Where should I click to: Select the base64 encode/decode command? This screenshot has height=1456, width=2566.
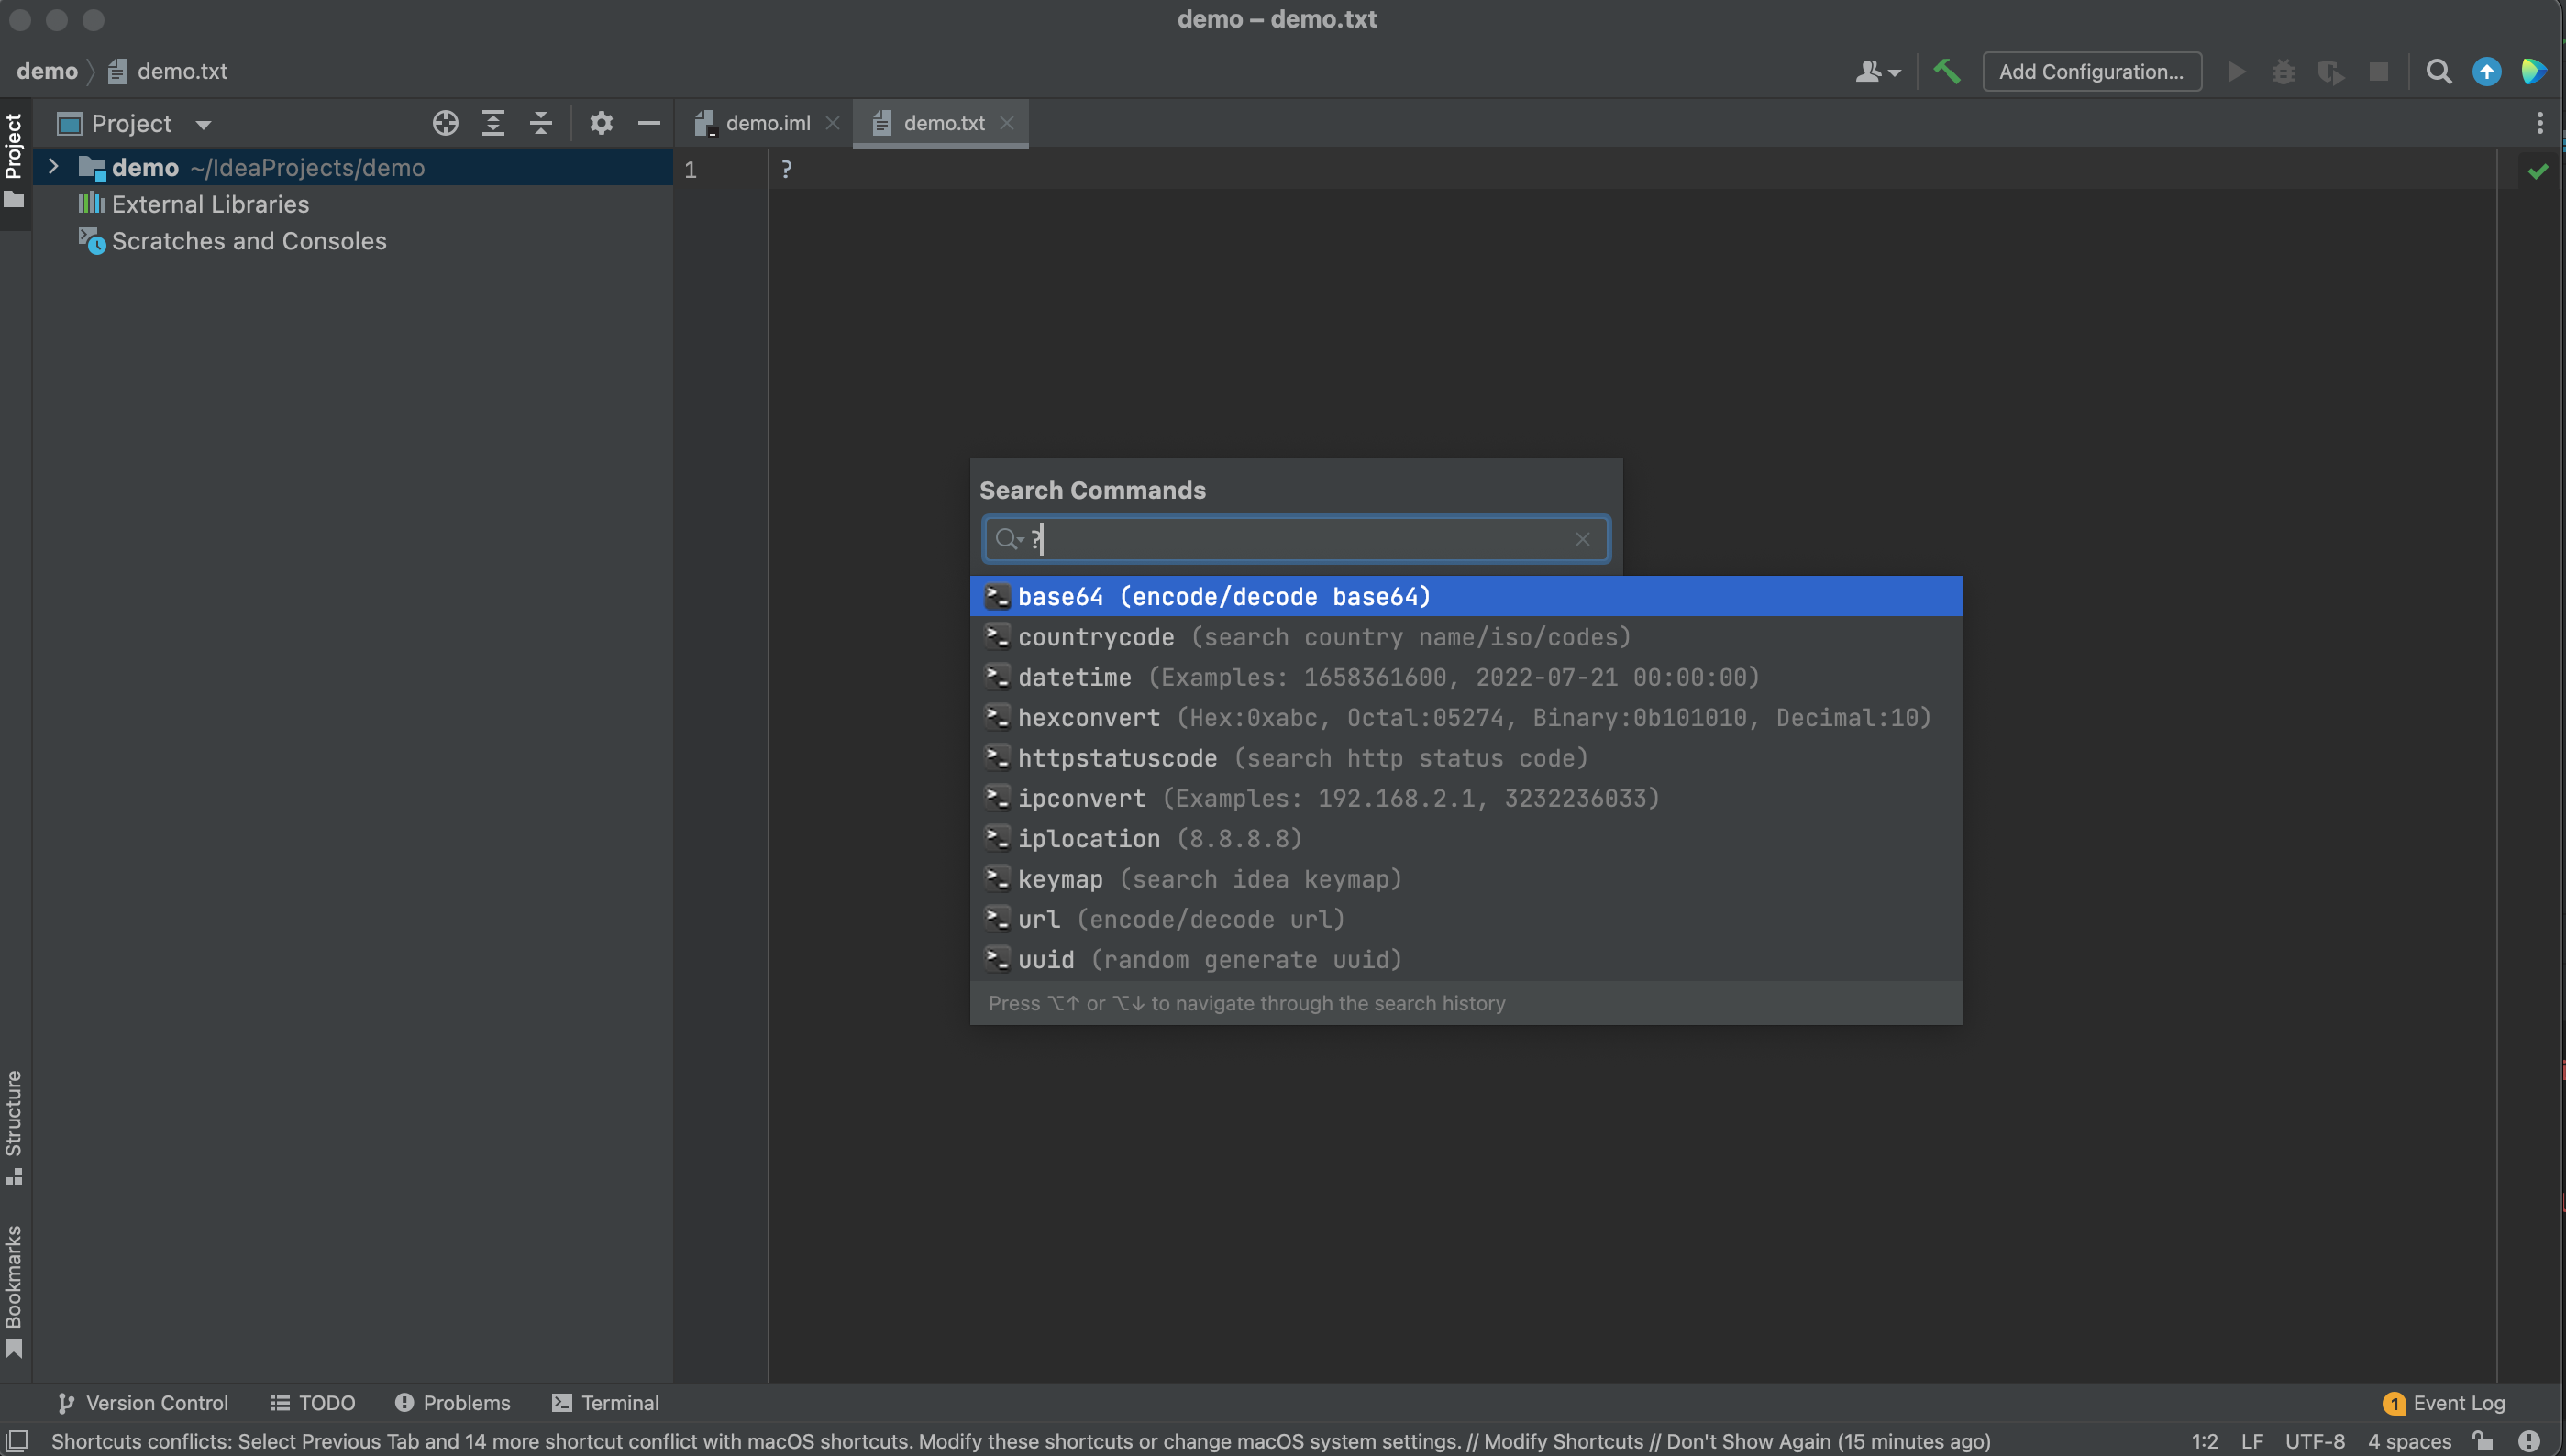[1465, 596]
